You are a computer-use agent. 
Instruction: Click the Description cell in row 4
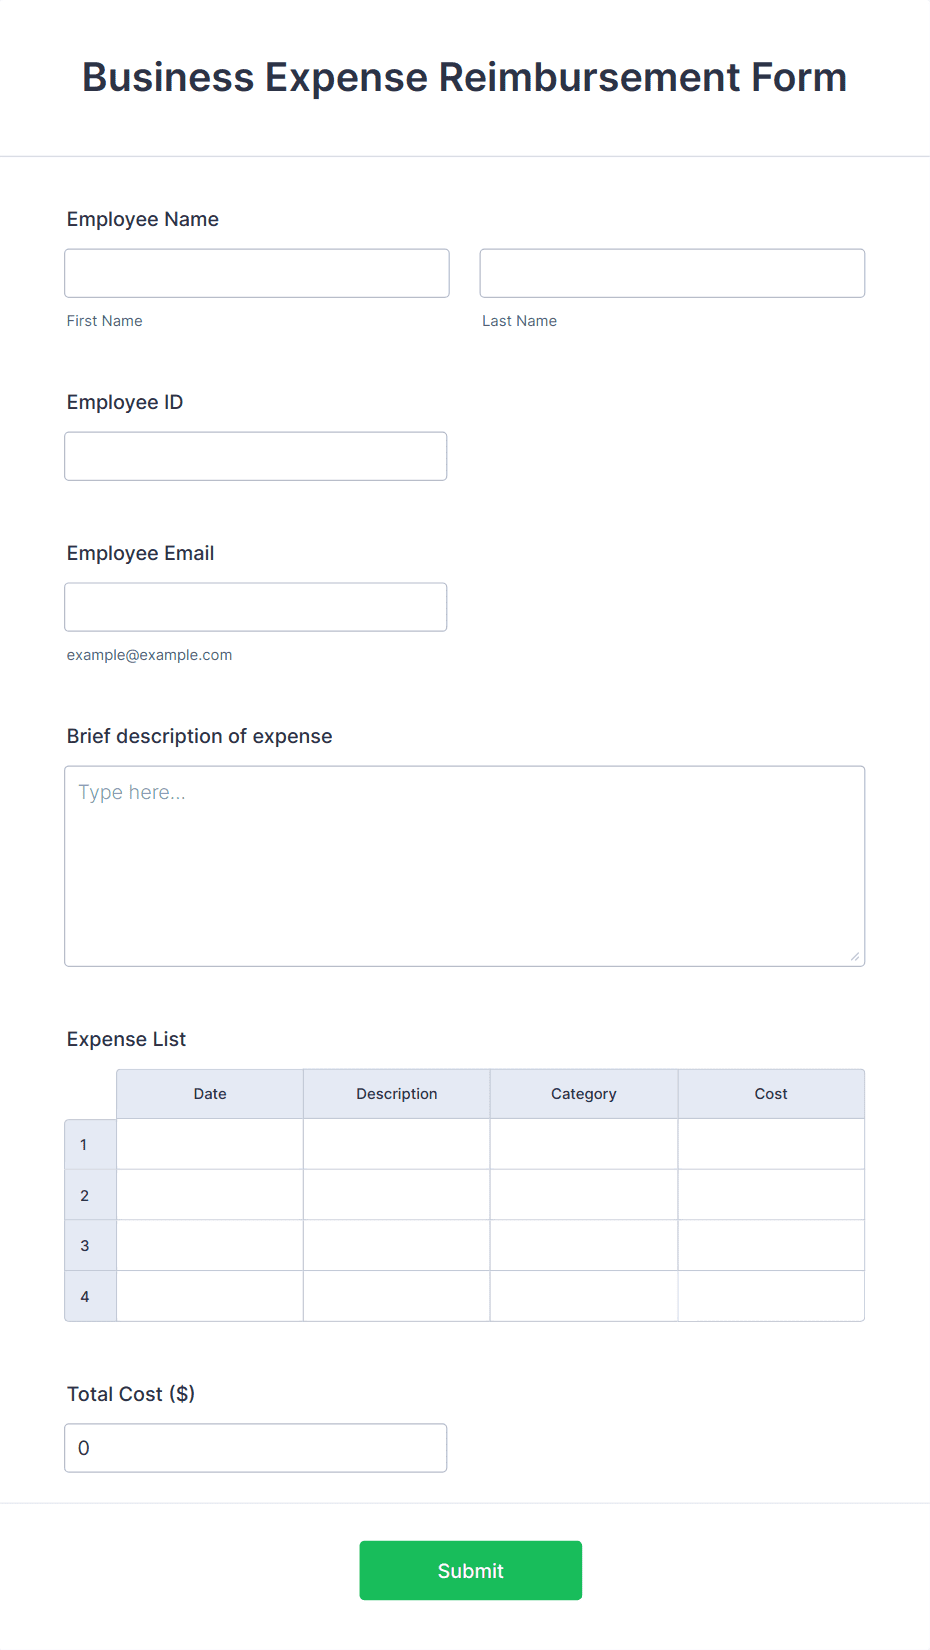pos(396,1295)
